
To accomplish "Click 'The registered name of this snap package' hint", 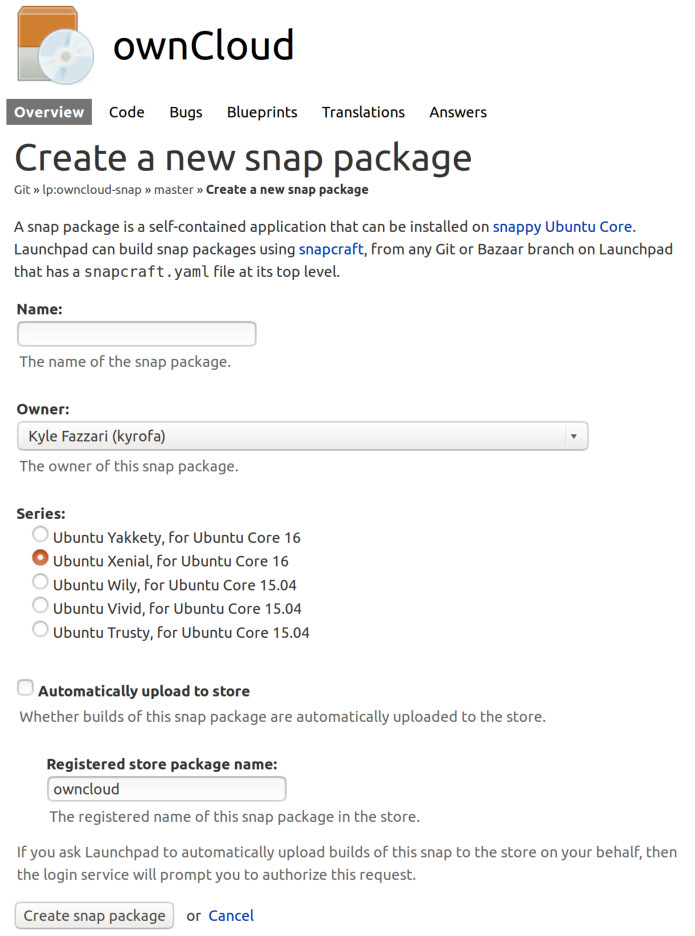I will click(x=235, y=817).
